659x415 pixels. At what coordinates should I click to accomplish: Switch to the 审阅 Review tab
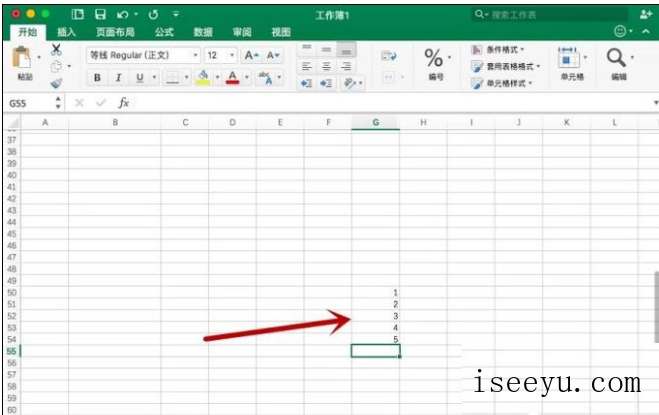242,32
